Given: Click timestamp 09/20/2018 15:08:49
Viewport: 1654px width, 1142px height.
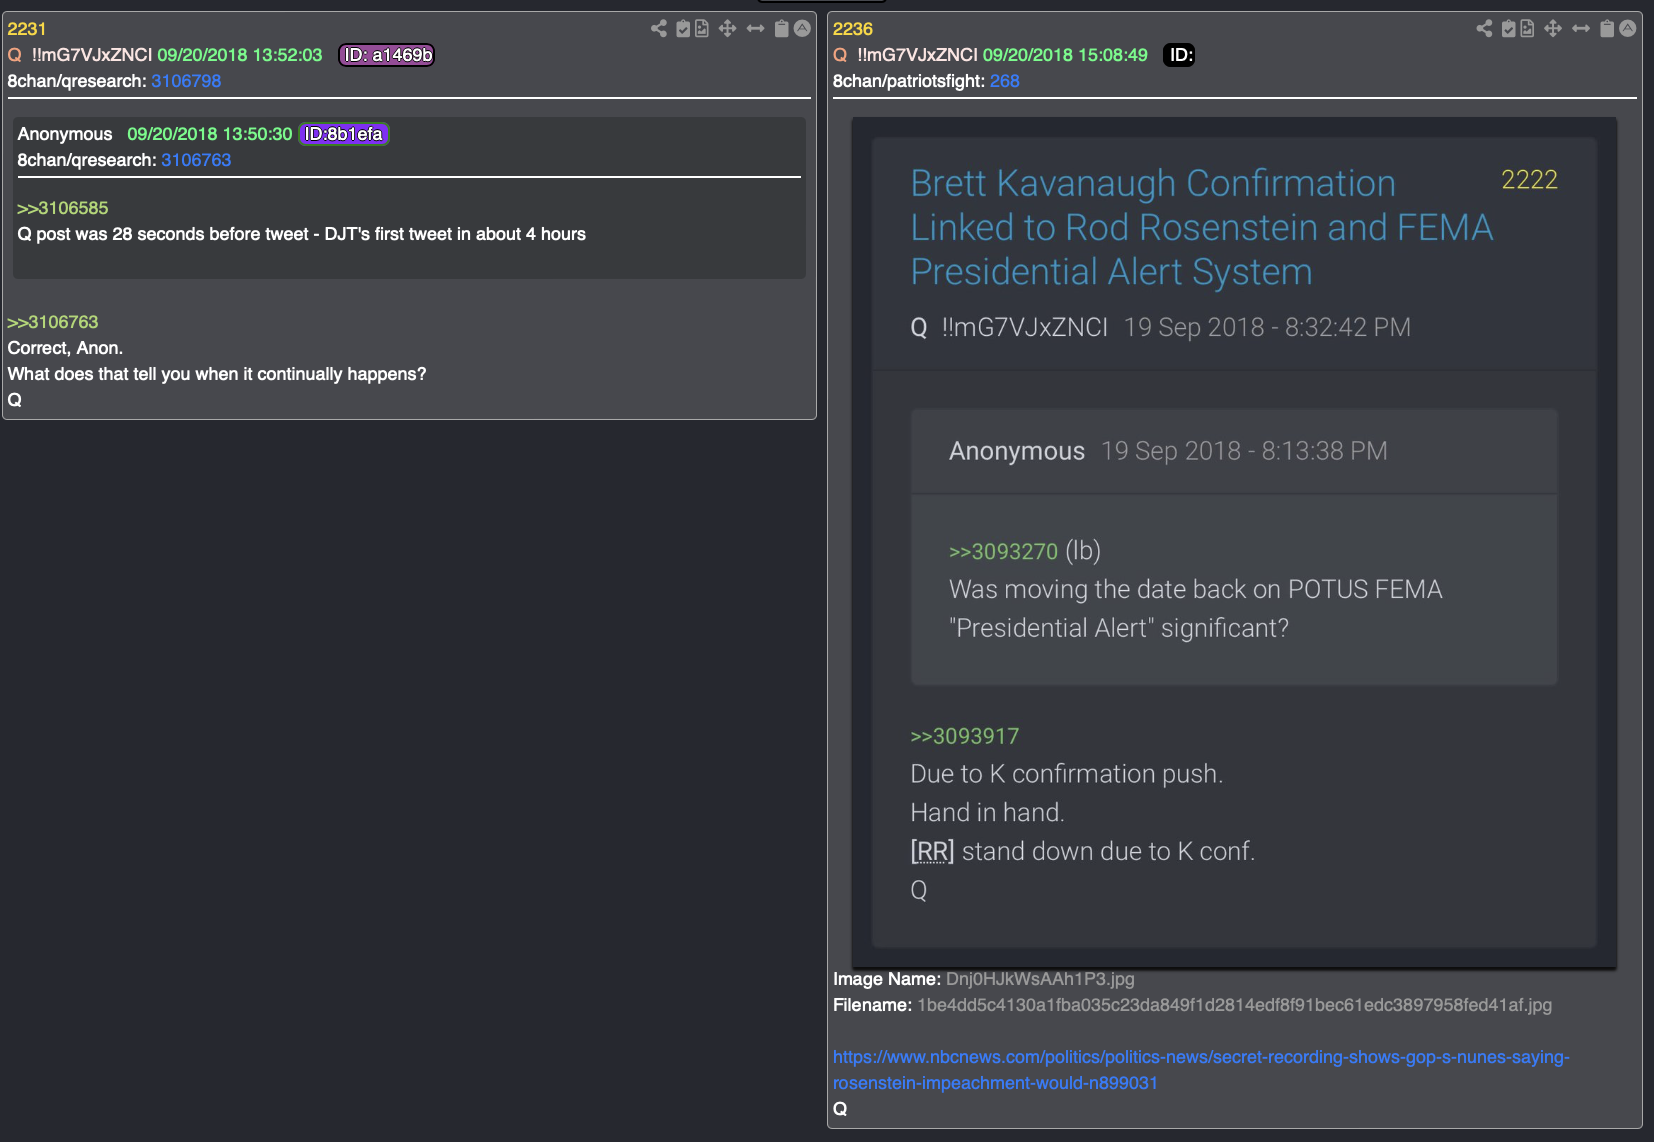Looking at the screenshot, I should click(x=1065, y=55).
